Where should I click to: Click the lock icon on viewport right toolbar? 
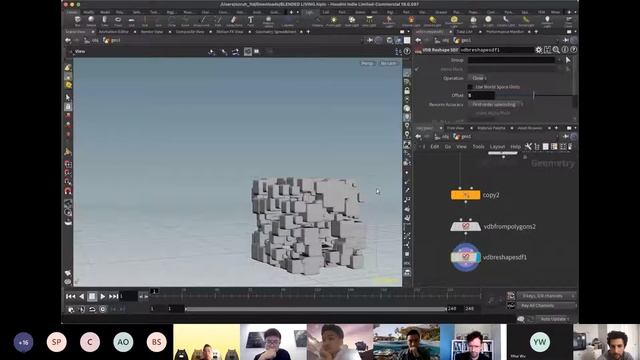[x=407, y=91]
